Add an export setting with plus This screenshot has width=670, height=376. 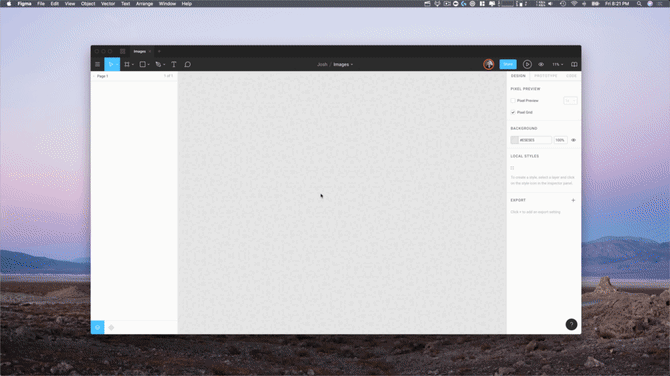[573, 200]
